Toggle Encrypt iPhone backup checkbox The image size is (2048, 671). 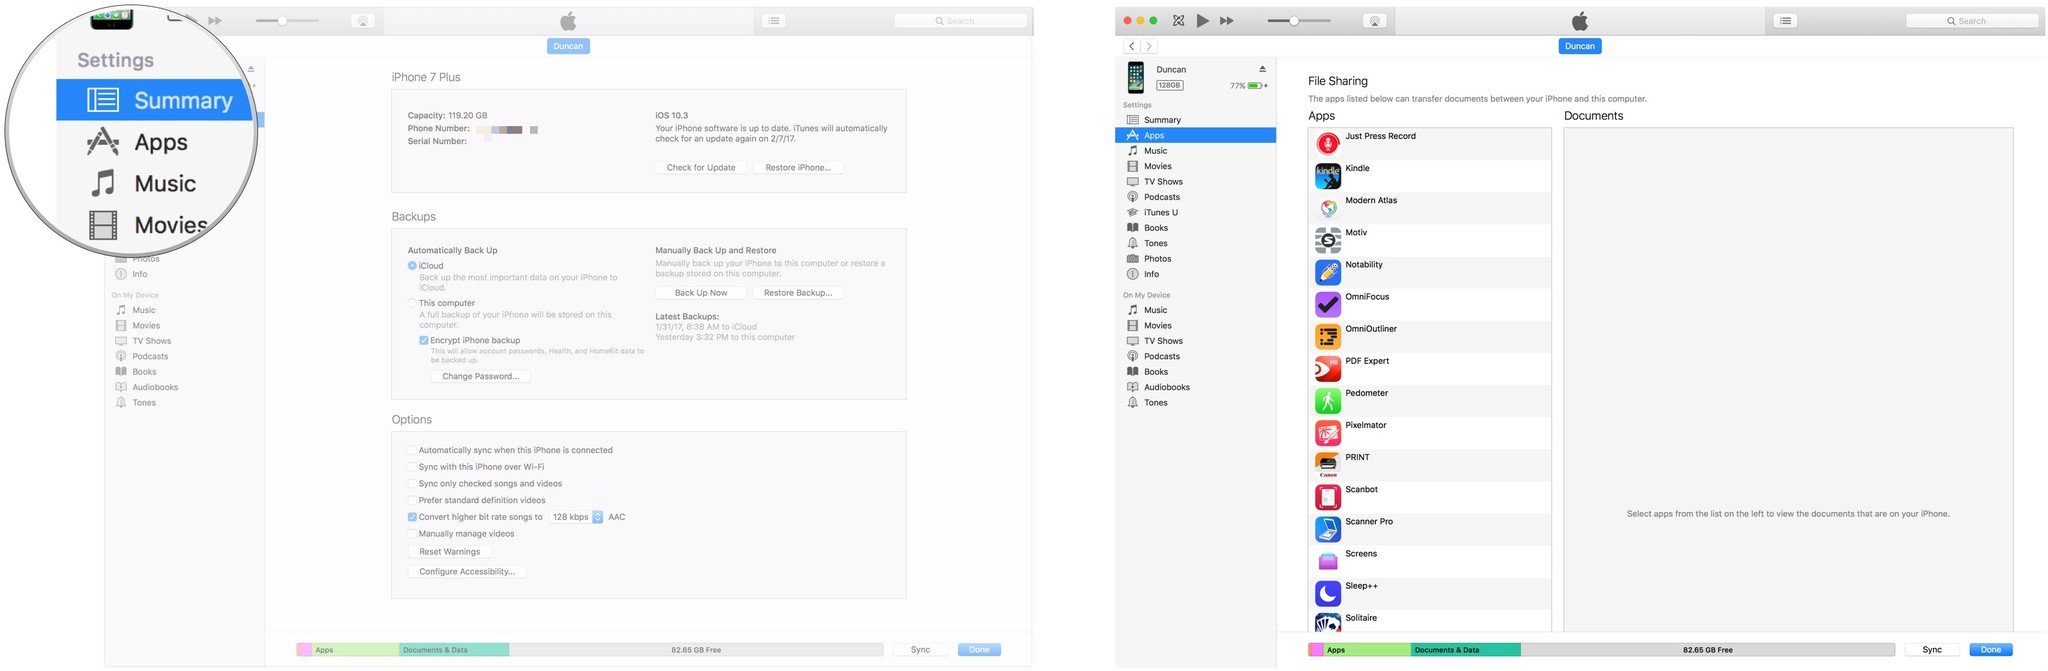coord(424,340)
